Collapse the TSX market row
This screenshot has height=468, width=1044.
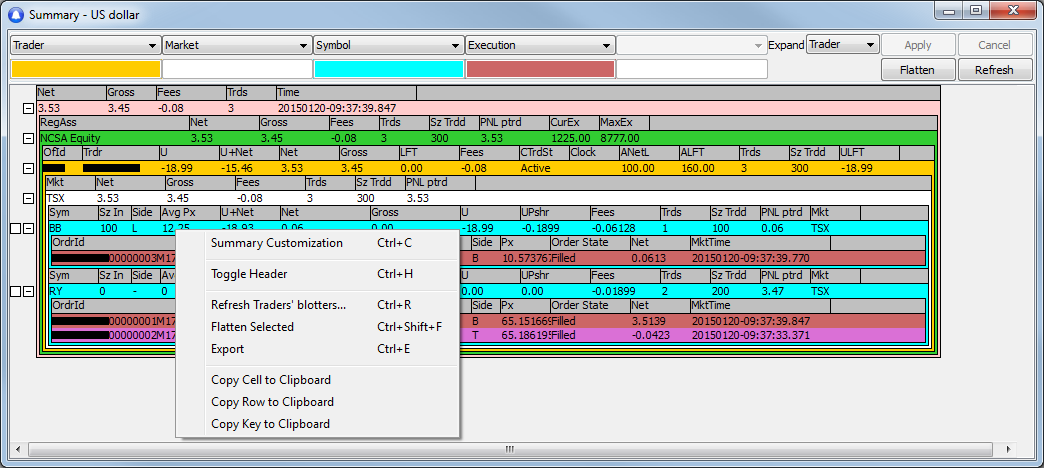click(x=28, y=199)
